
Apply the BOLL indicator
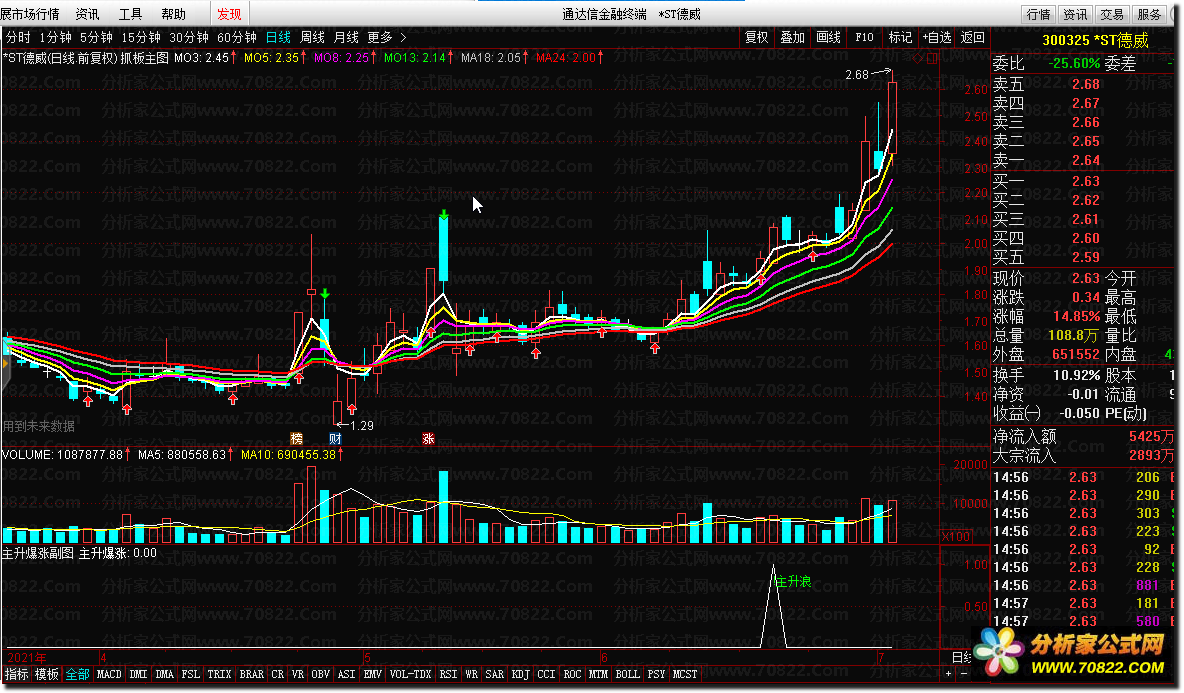(x=627, y=674)
